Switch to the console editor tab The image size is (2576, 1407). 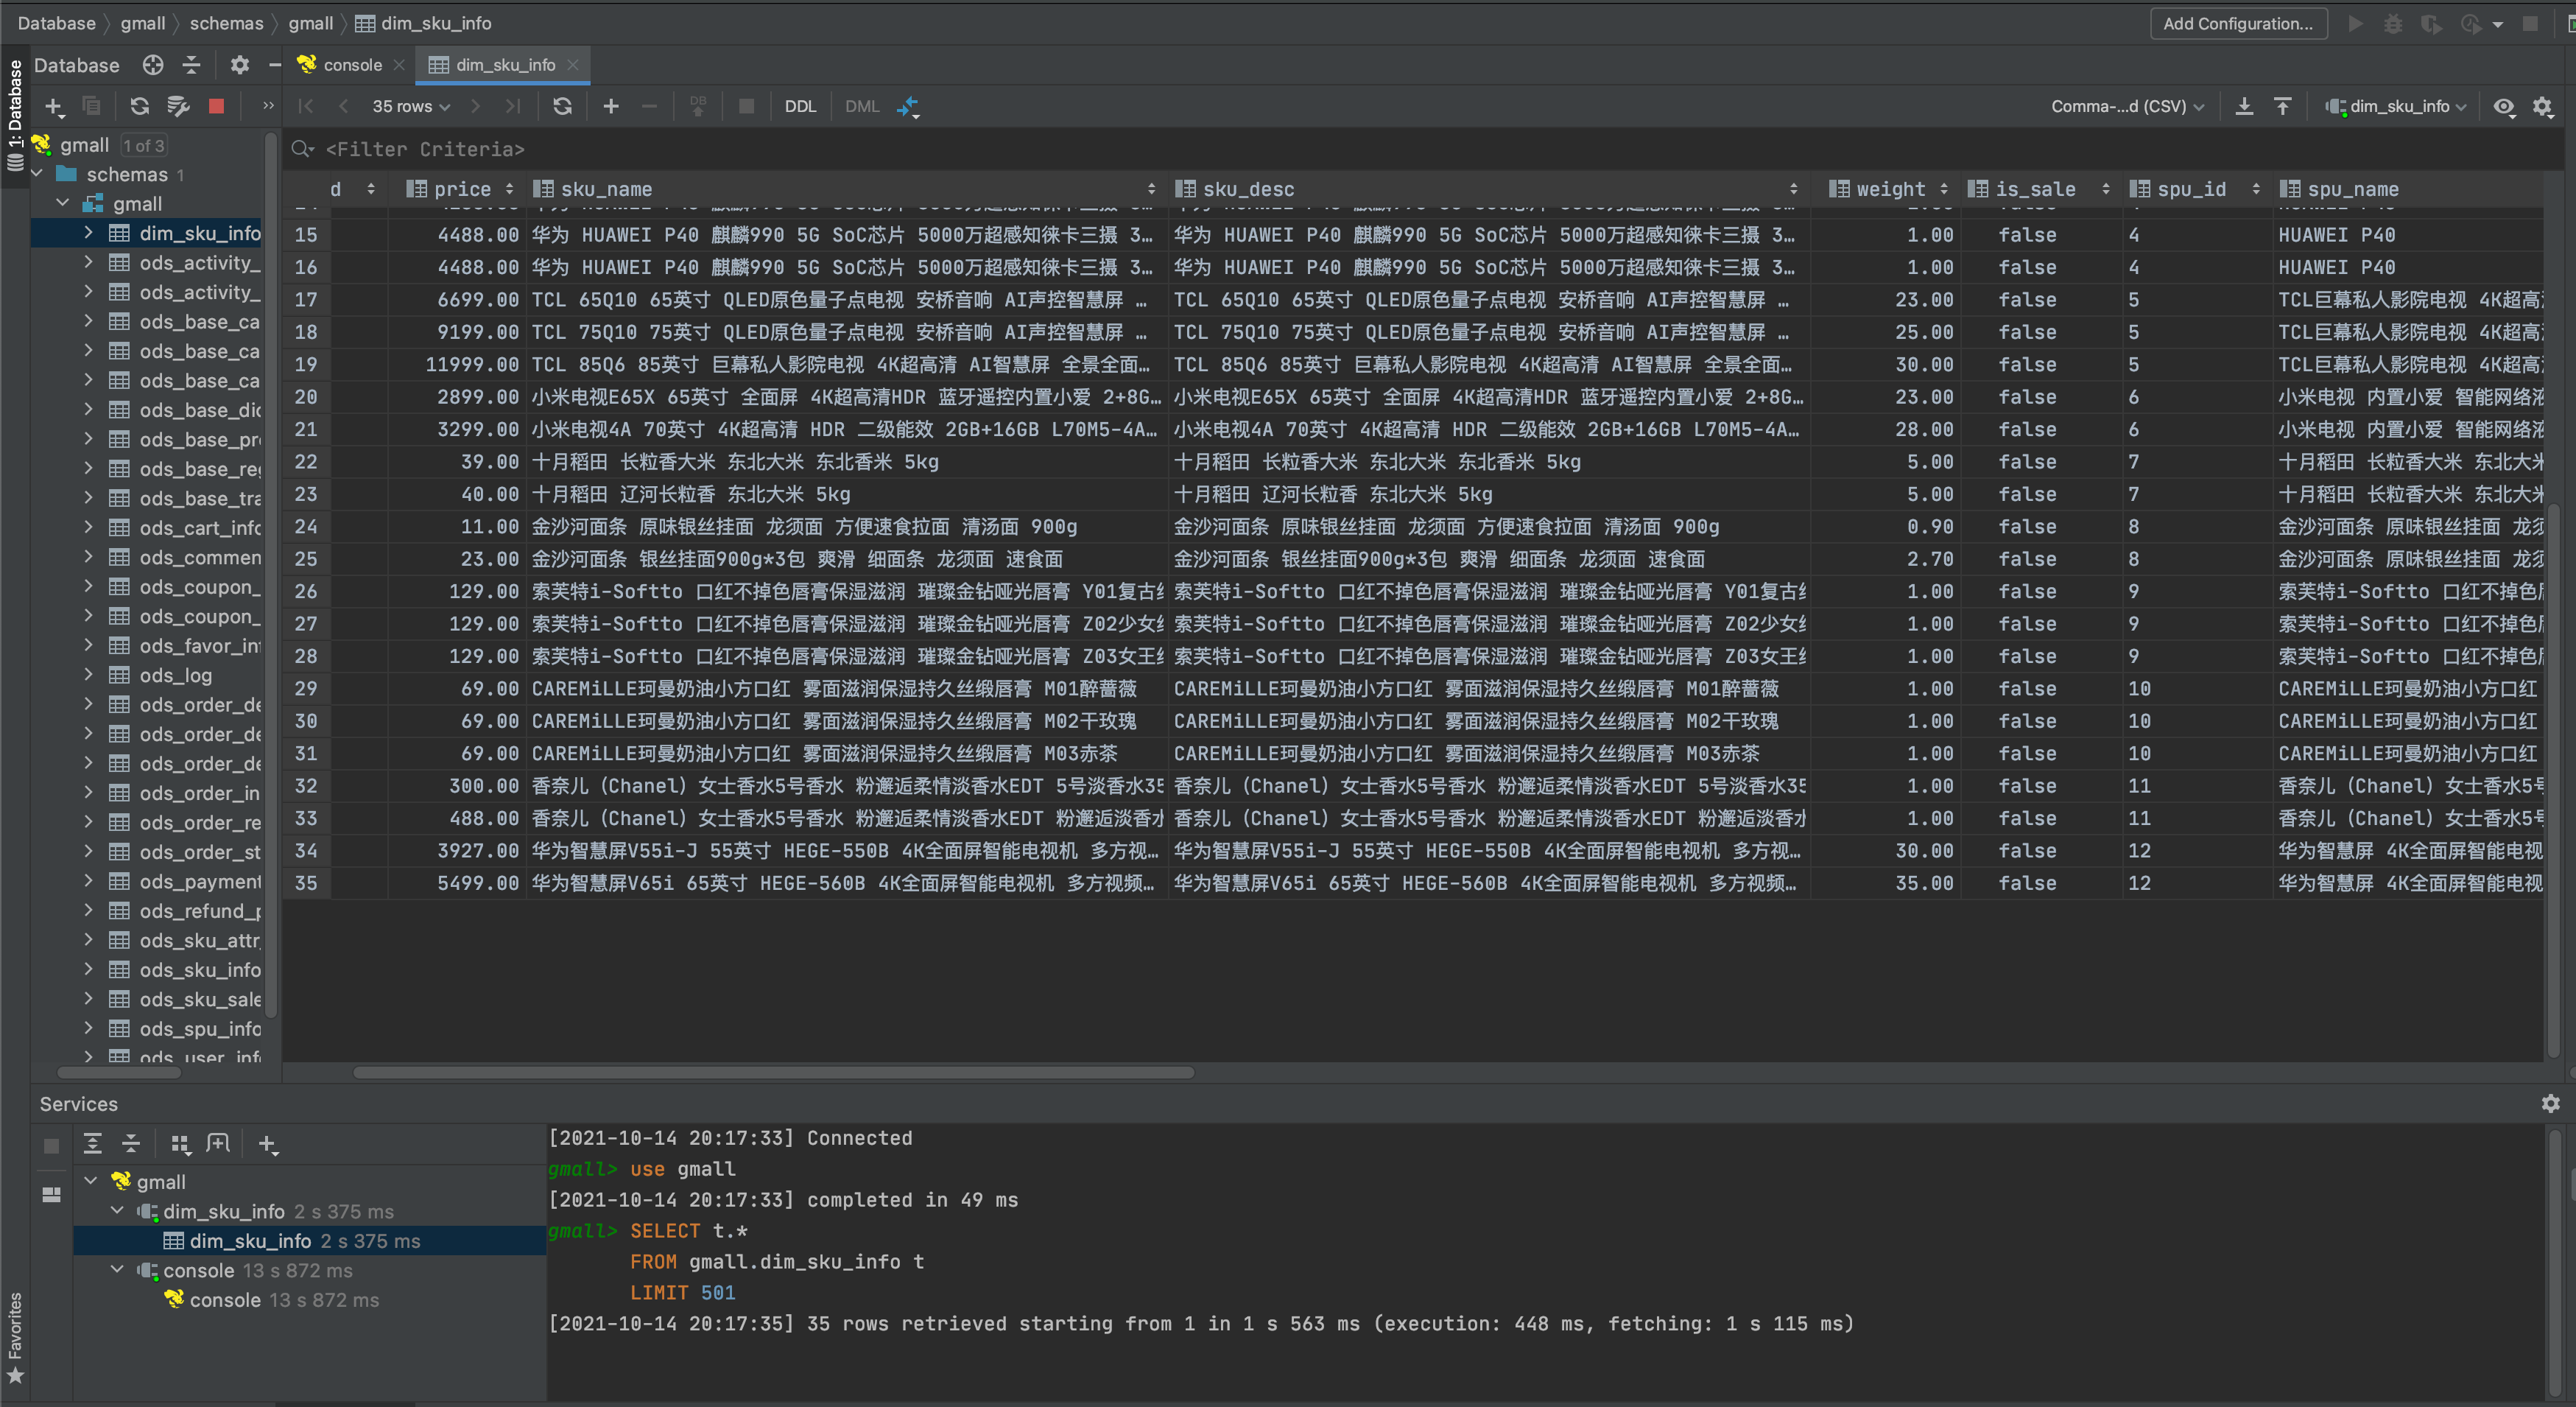click(x=351, y=65)
